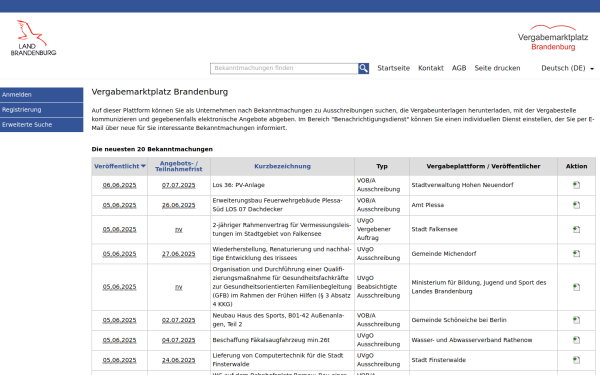Image resolution: width=600 pixels, height=375 pixels.
Task: Open action icon for Ministerium für Bildung row
Action: [576, 287]
